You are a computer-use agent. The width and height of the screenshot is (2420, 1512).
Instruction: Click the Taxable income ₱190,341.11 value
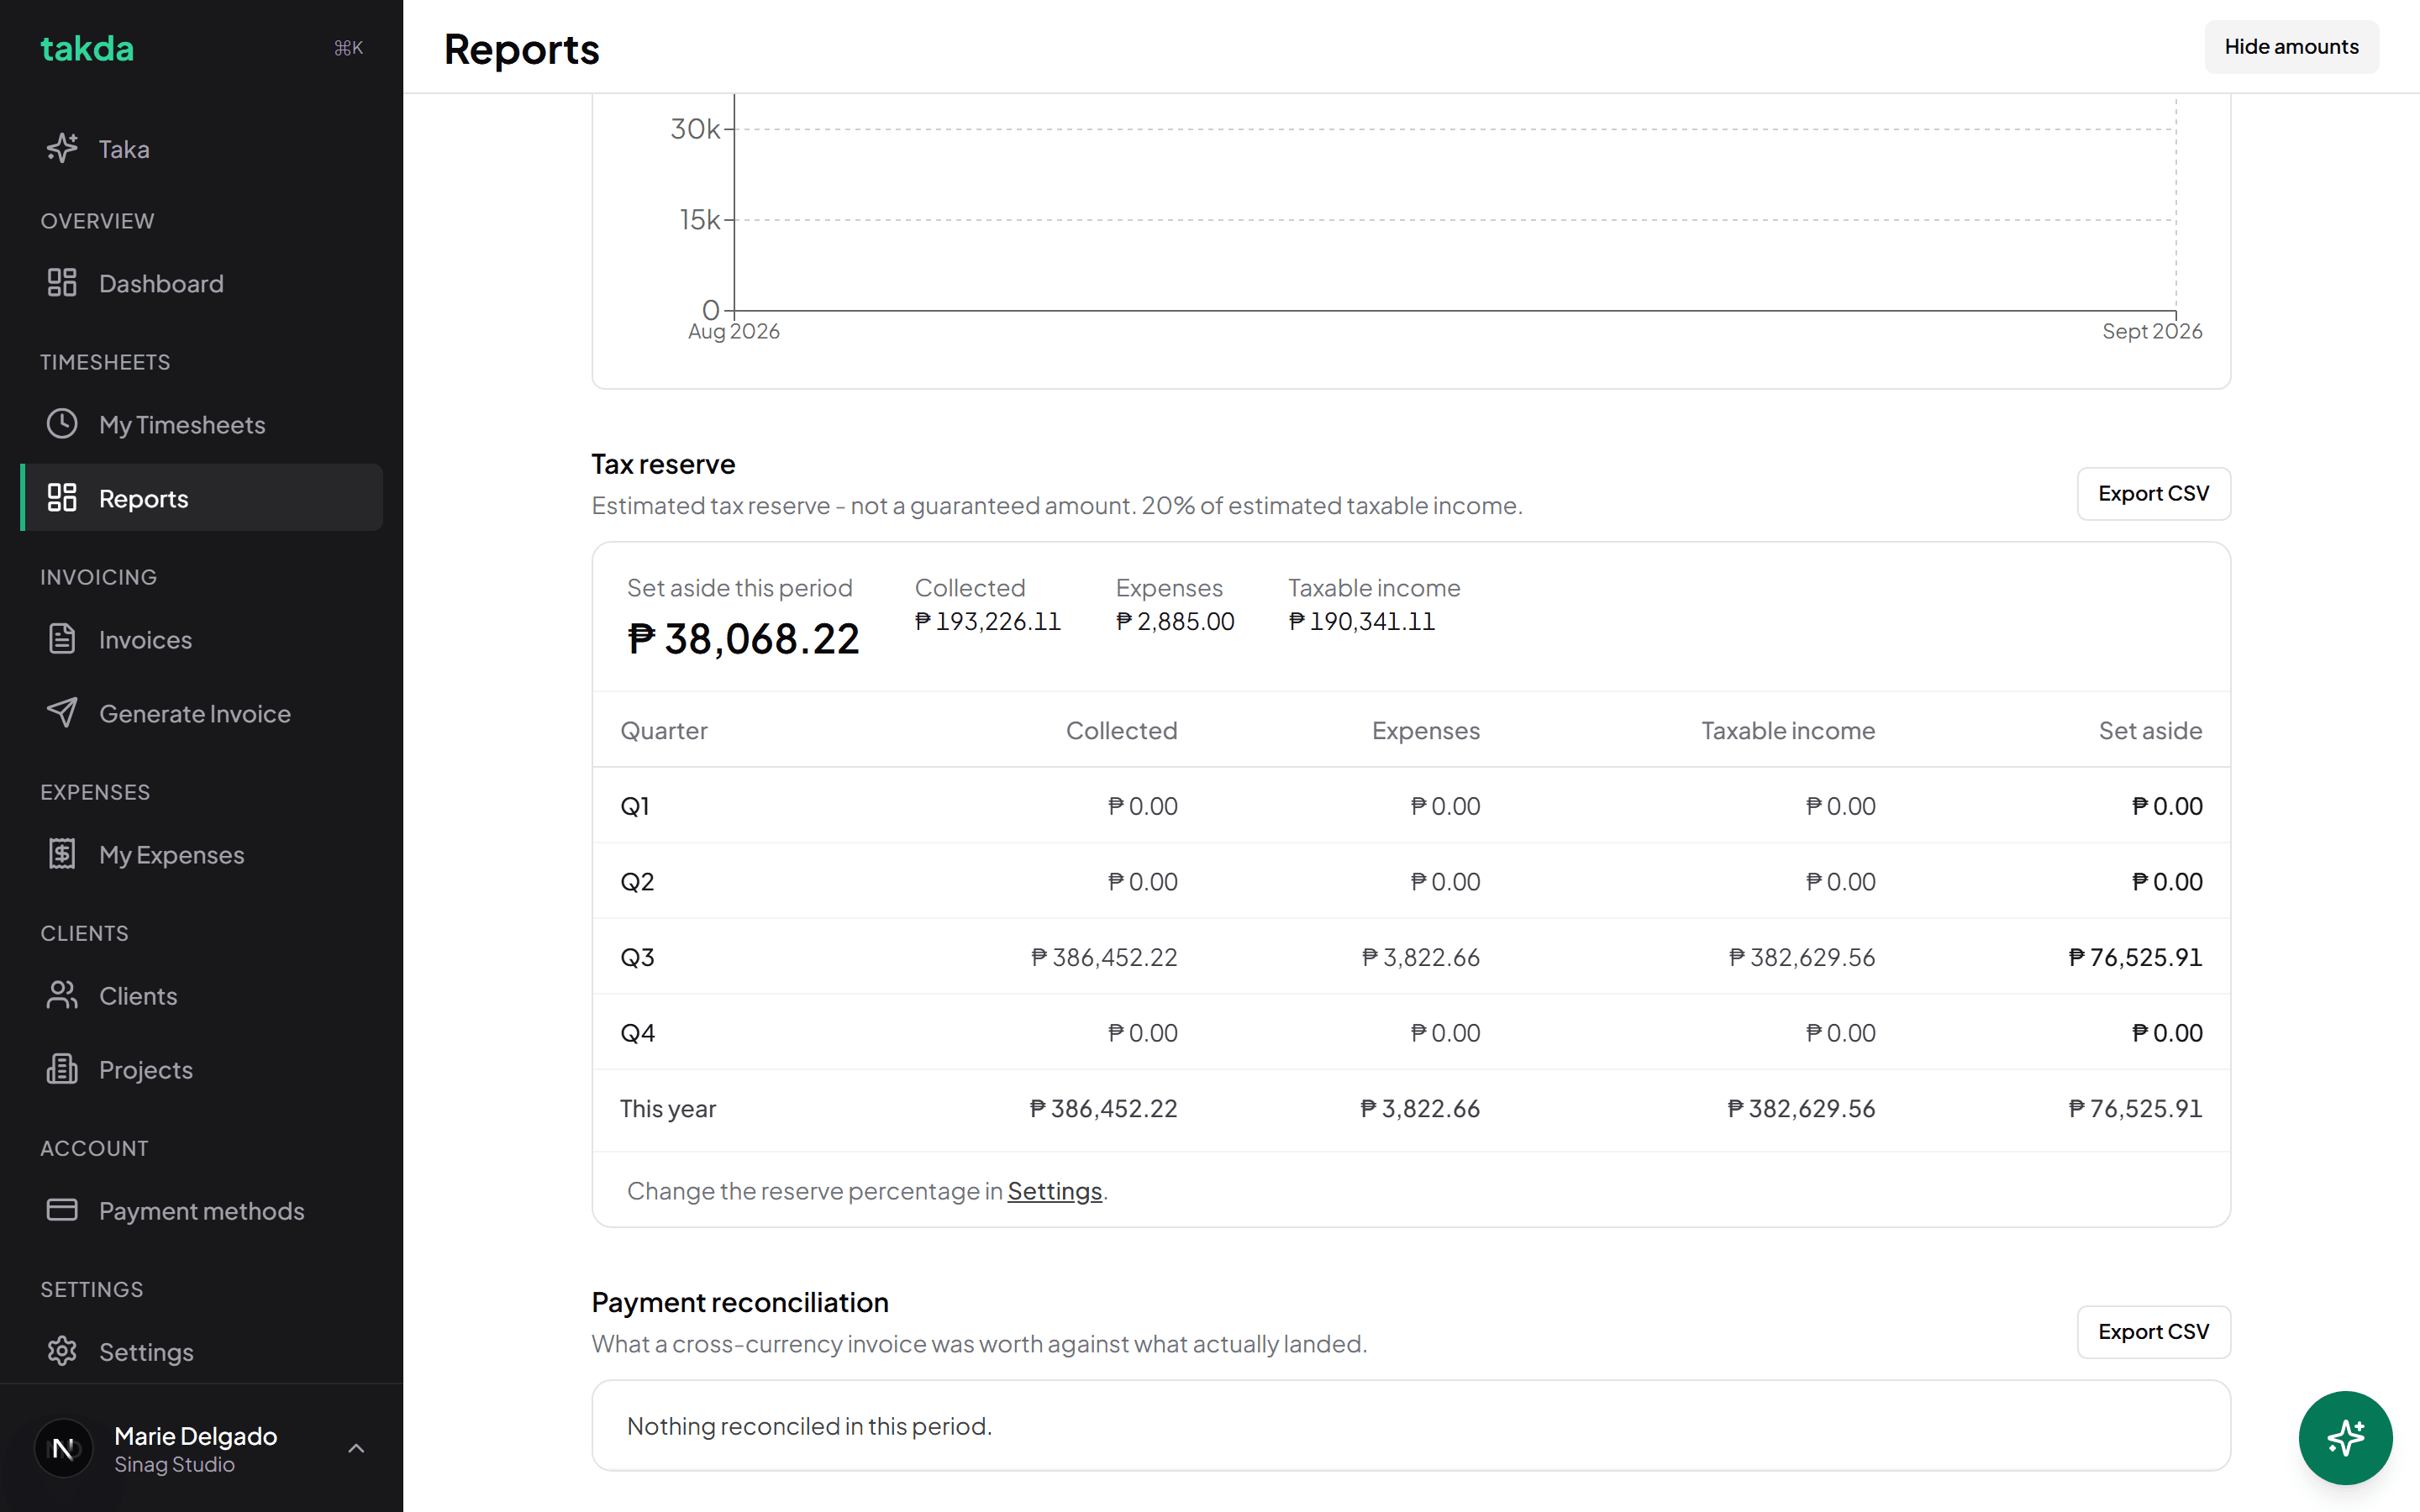point(1361,621)
